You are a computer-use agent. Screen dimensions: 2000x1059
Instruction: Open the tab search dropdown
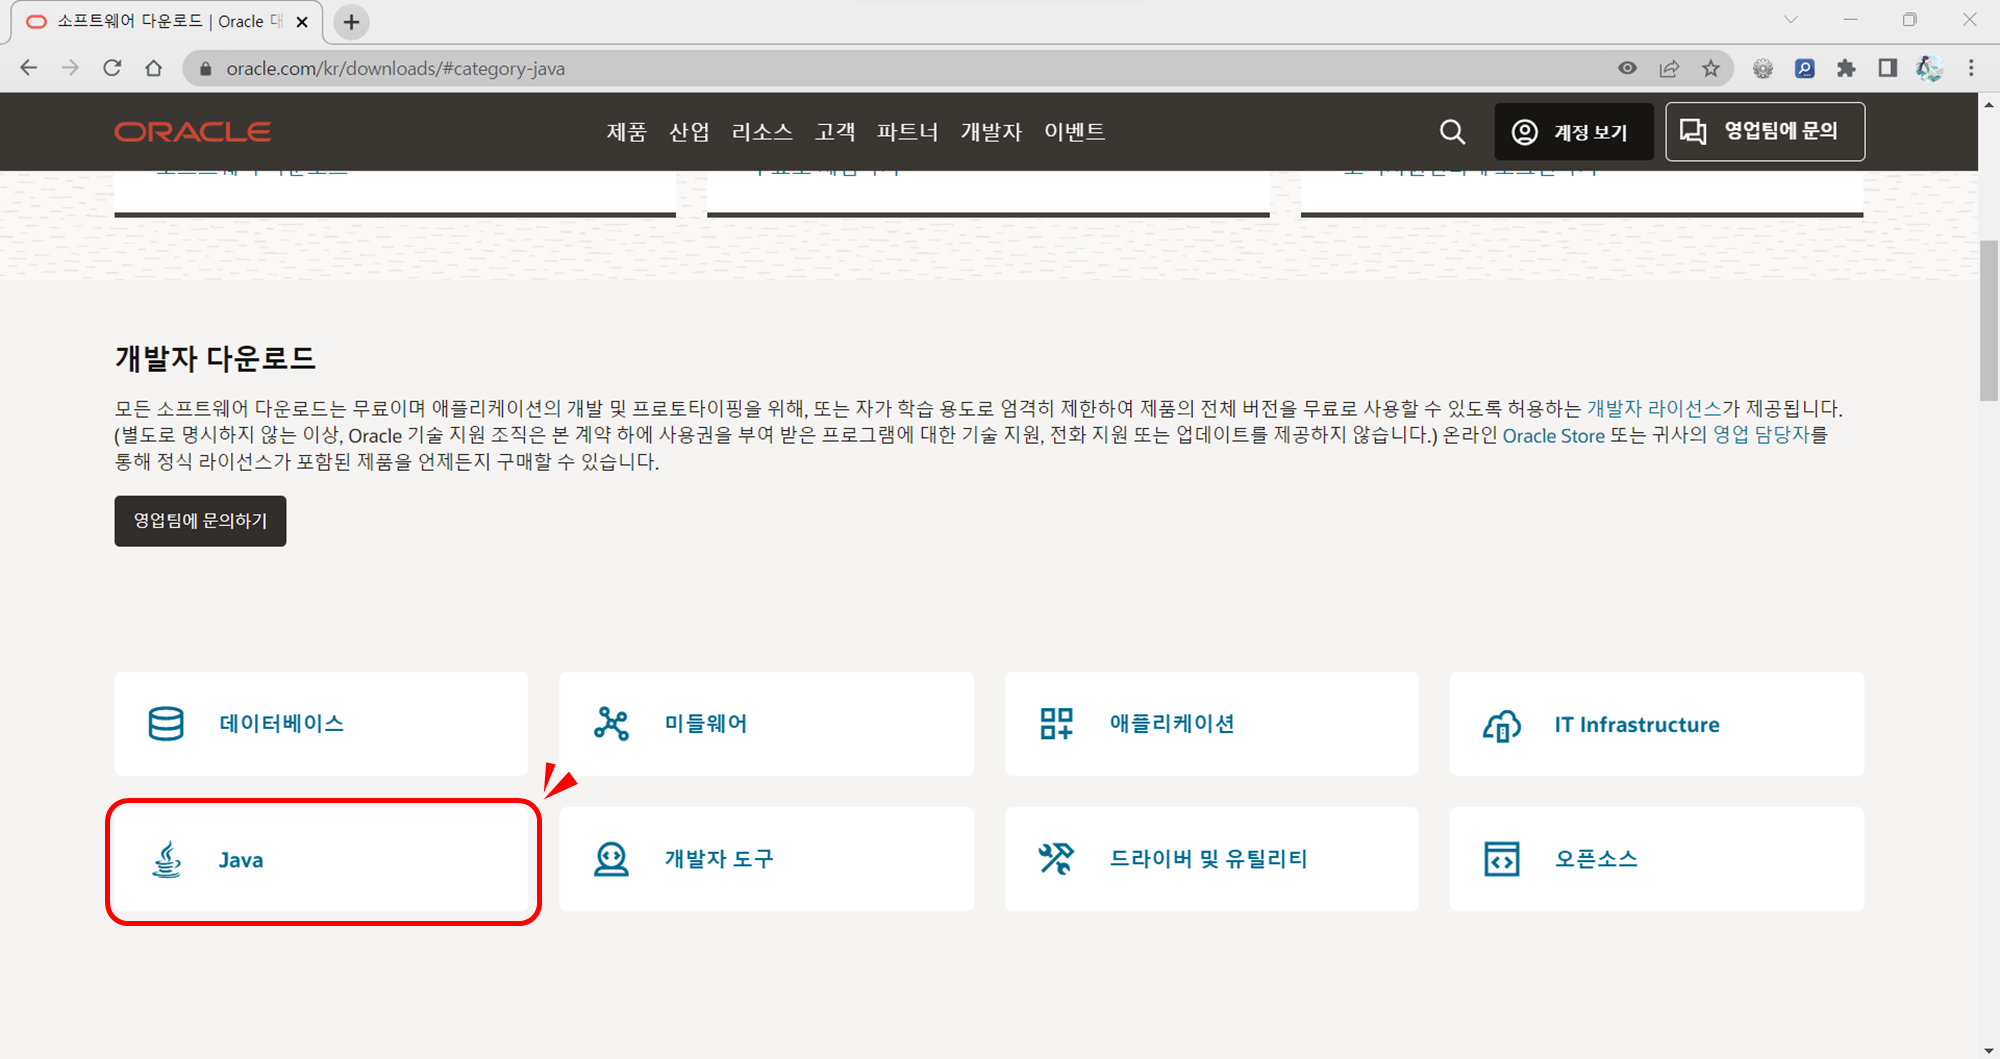(x=1791, y=20)
